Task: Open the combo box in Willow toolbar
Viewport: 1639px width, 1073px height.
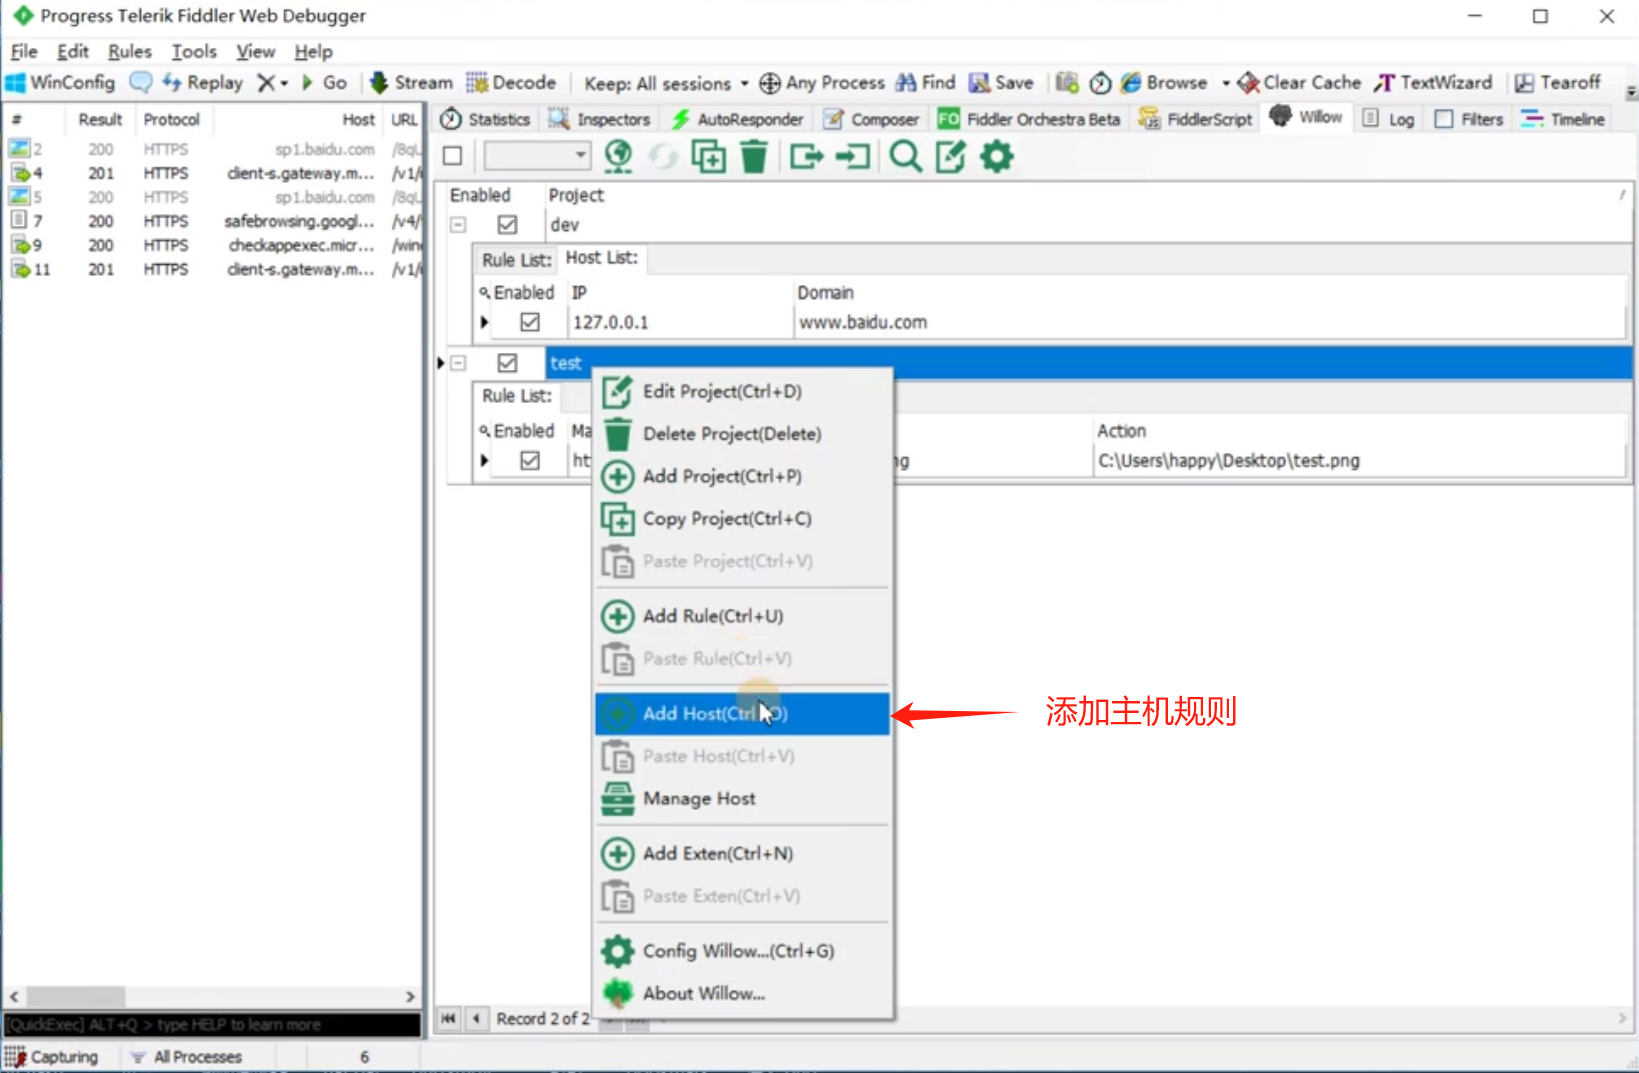Action: pyautogui.click(x=537, y=156)
